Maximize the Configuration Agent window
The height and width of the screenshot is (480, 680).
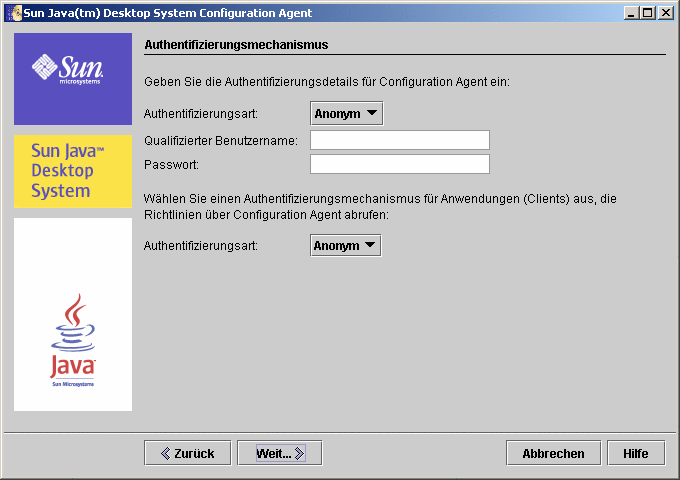(x=648, y=13)
